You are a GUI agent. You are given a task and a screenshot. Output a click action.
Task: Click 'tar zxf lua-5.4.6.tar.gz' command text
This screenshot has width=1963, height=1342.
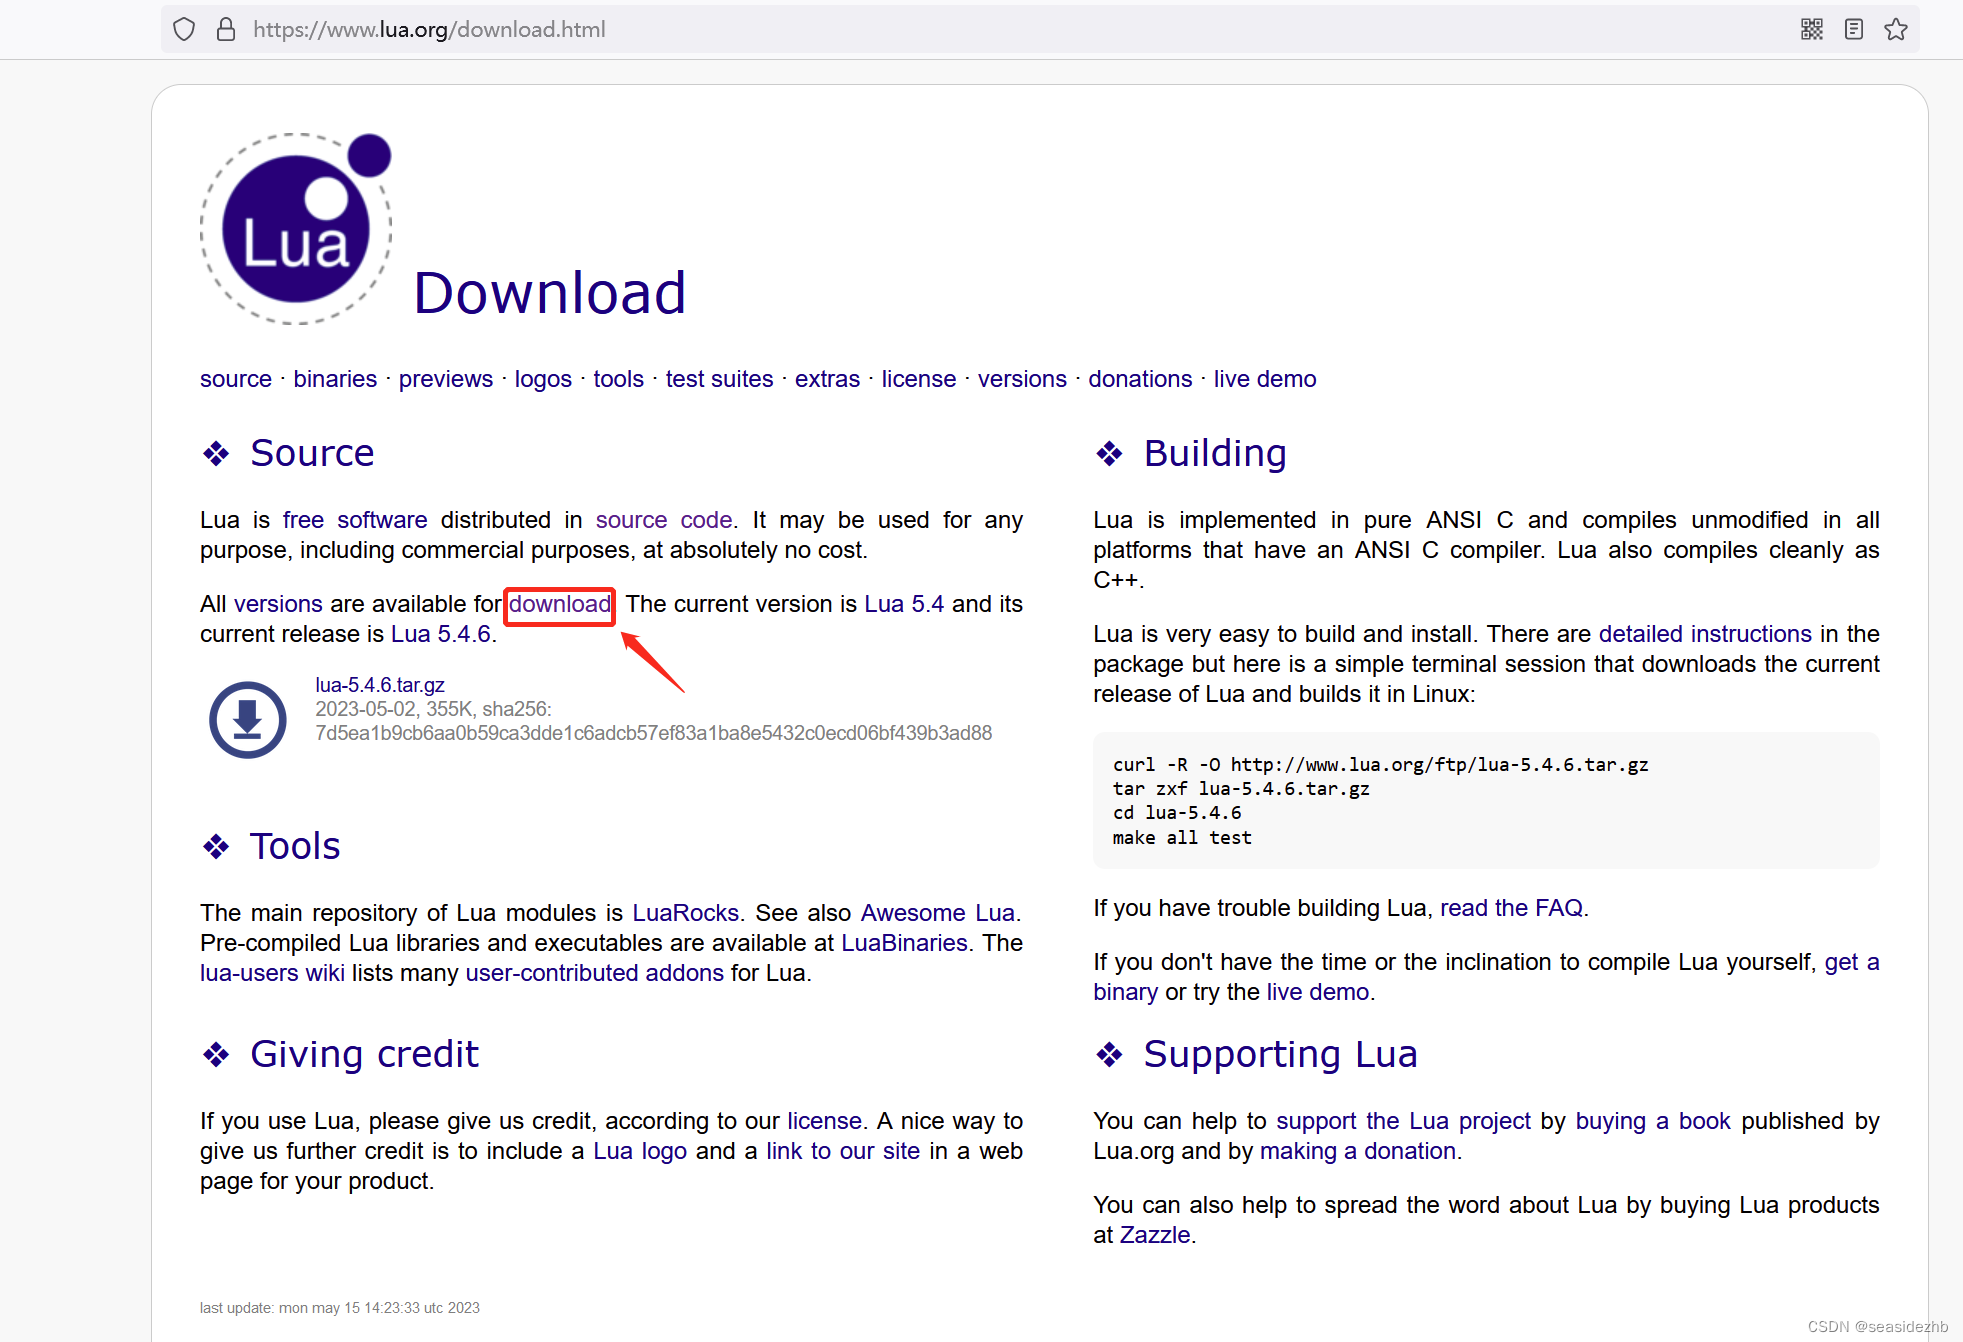[x=1241, y=789]
